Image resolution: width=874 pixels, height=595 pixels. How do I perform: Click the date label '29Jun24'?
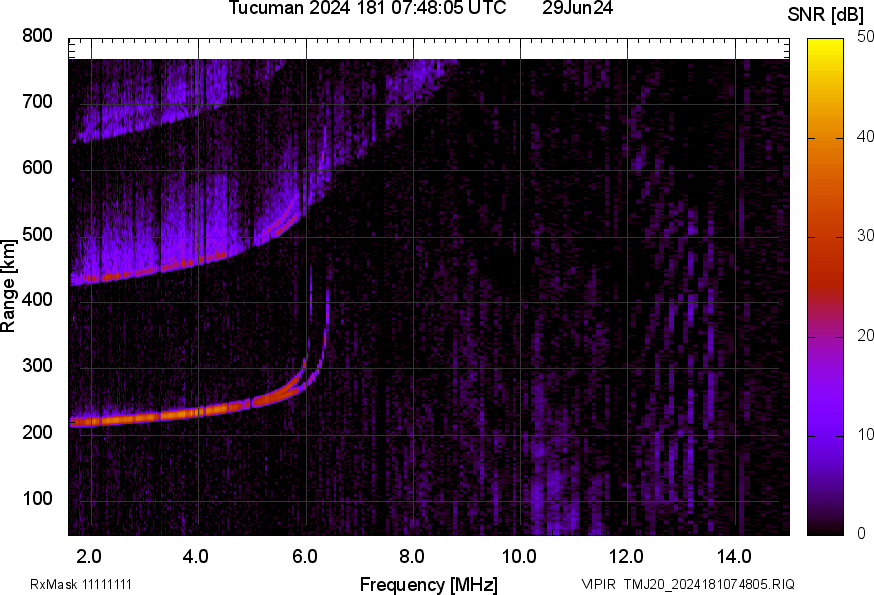(577, 8)
